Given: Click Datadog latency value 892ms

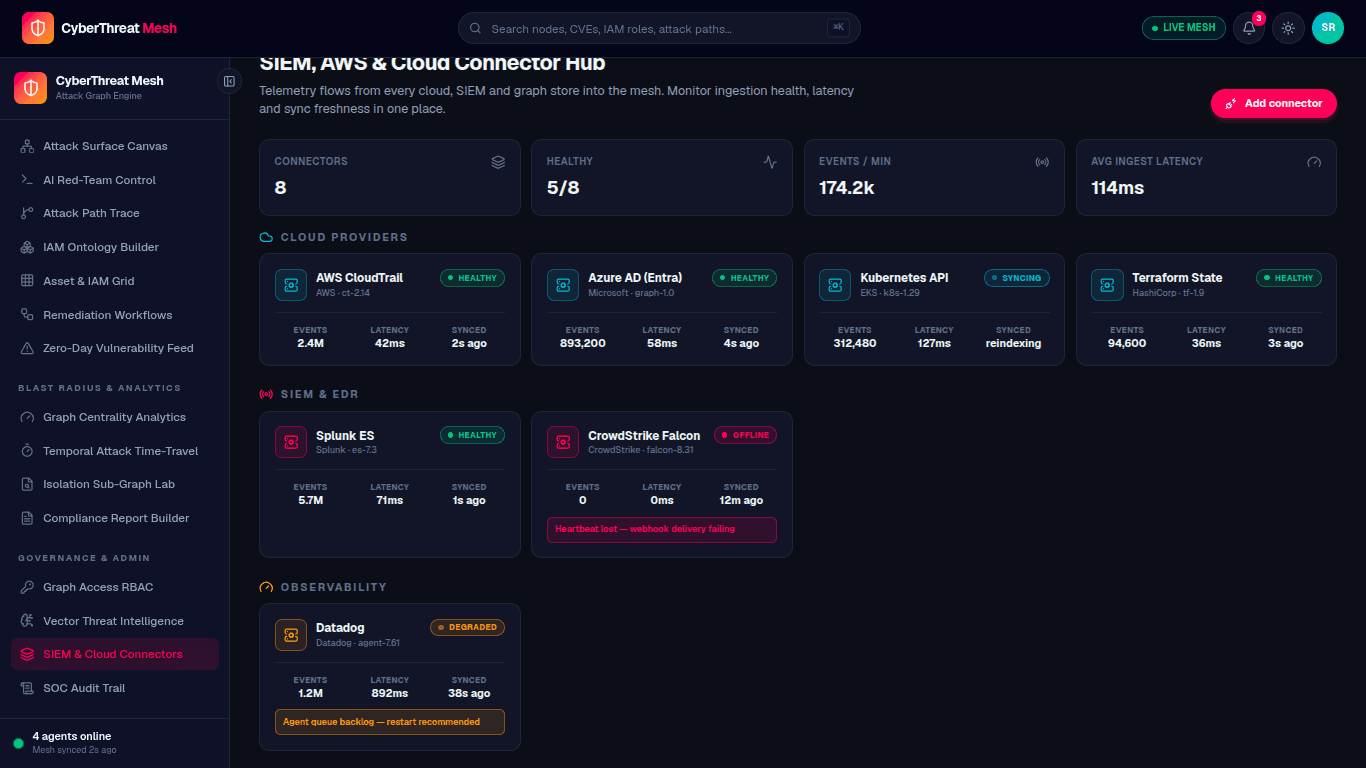Looking at the screenshot, I should pos(390,693).
